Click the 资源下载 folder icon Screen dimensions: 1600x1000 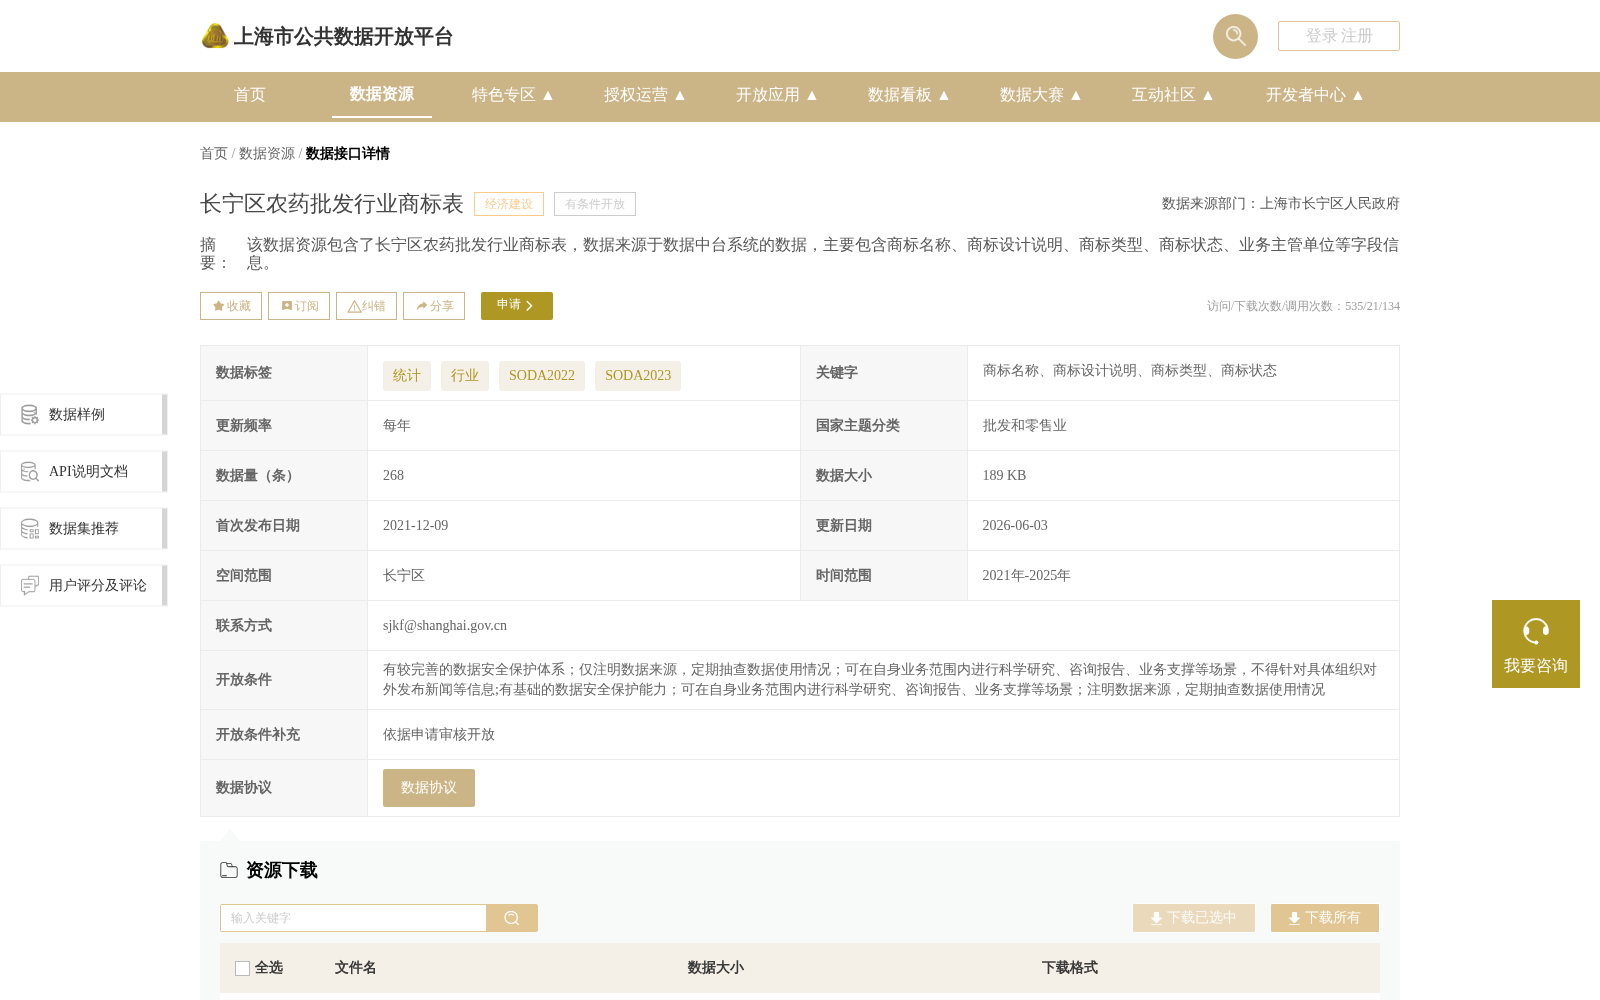click(229, 870)
